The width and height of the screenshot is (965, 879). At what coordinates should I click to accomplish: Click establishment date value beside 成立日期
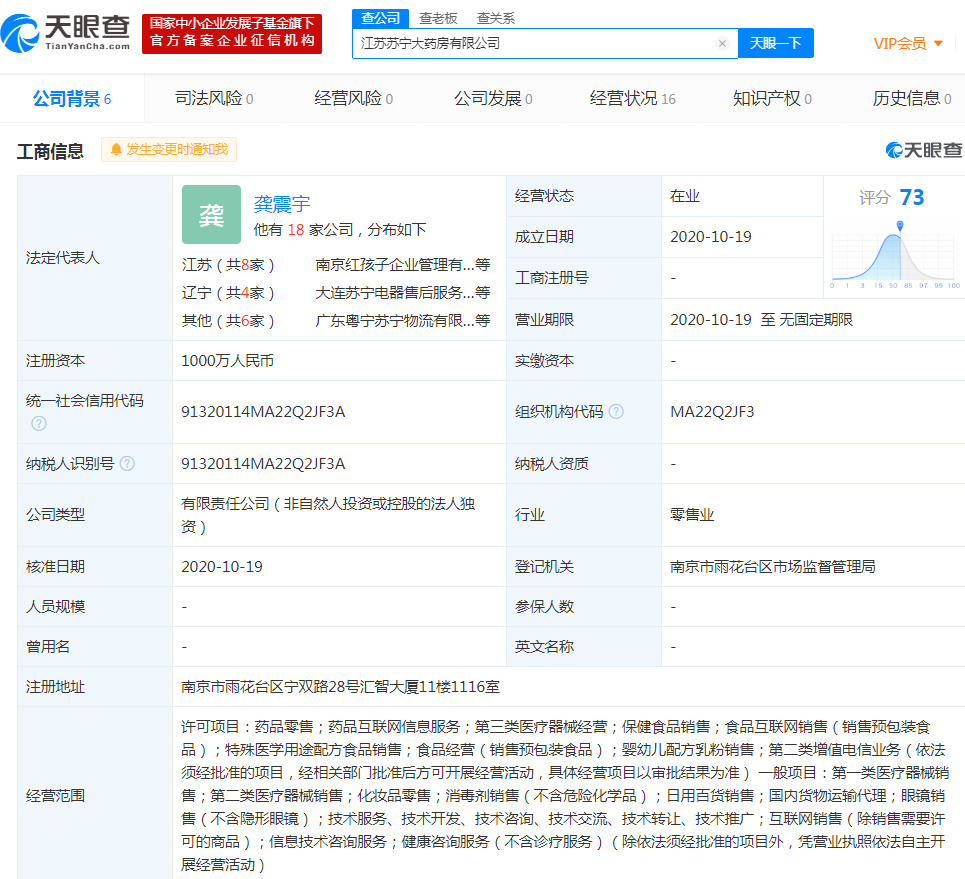click(711, 237)
